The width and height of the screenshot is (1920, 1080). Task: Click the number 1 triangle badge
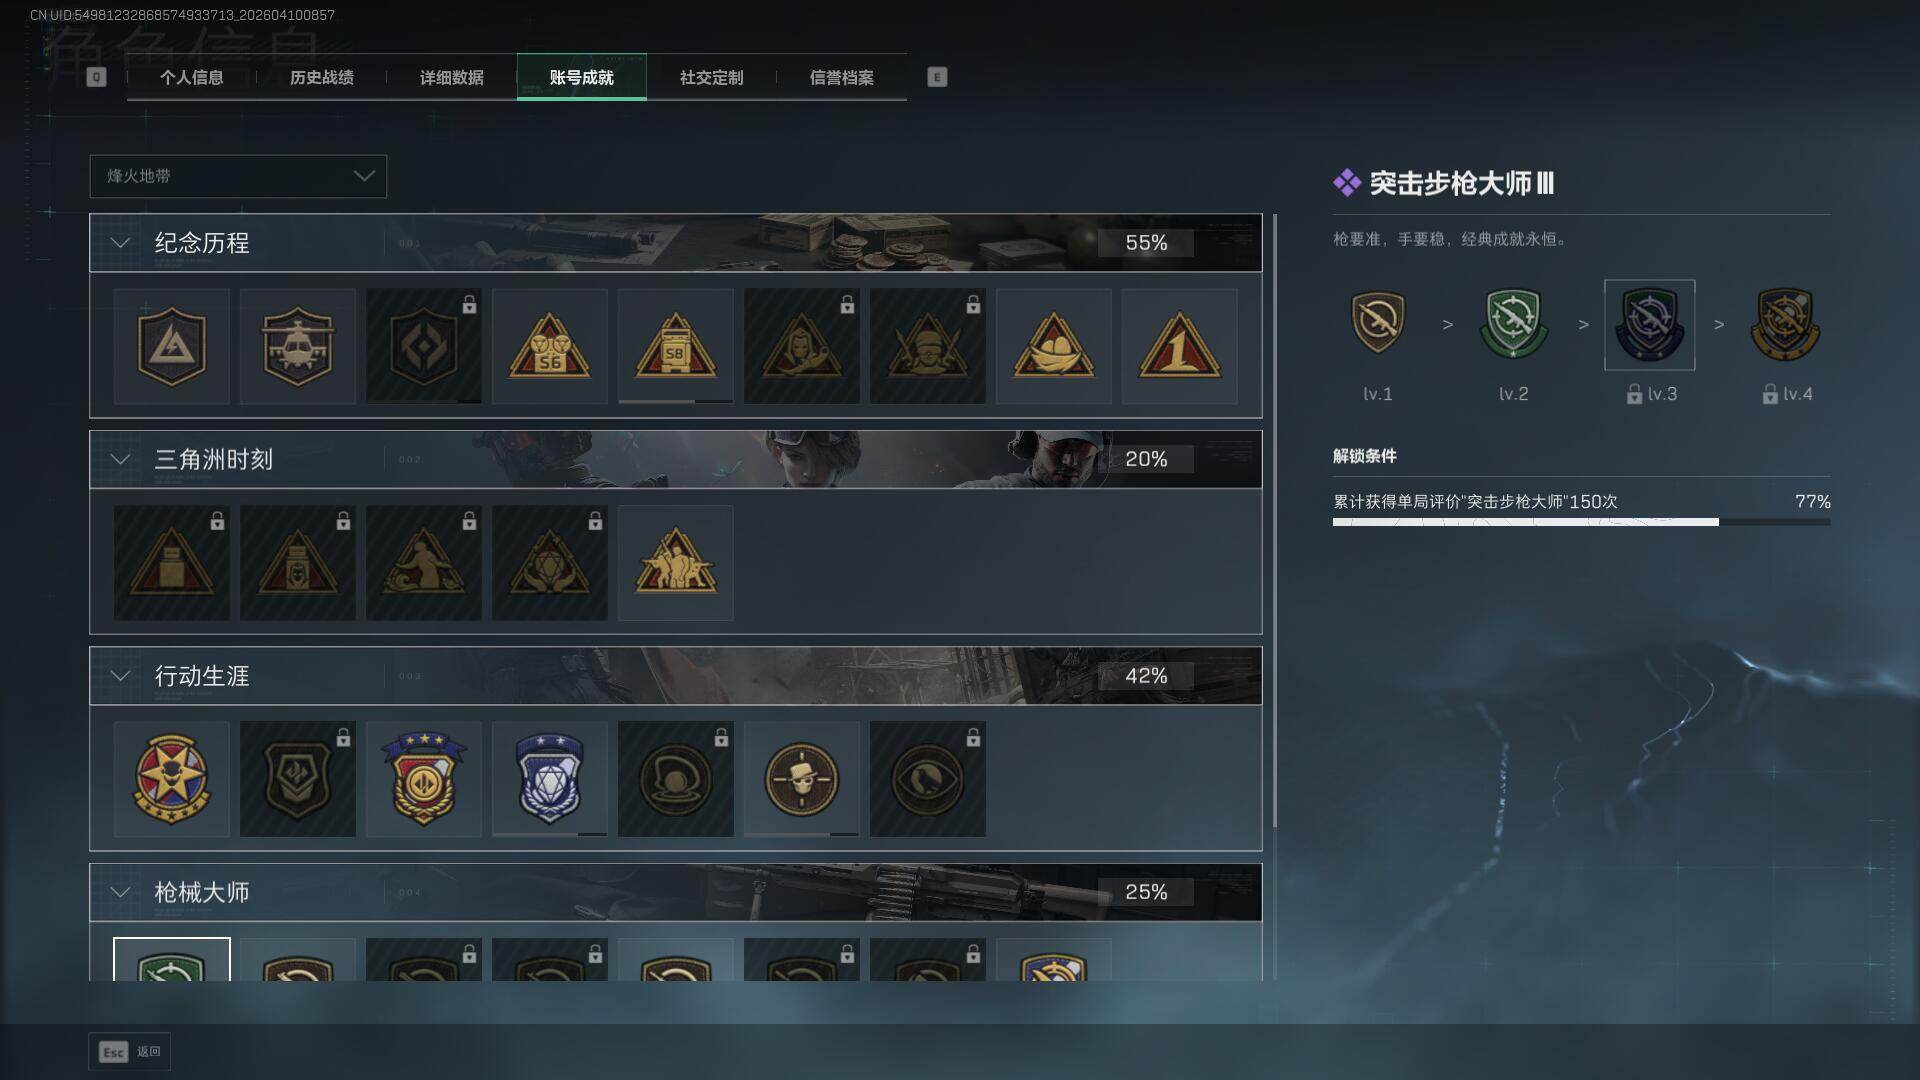point(1179,346)
